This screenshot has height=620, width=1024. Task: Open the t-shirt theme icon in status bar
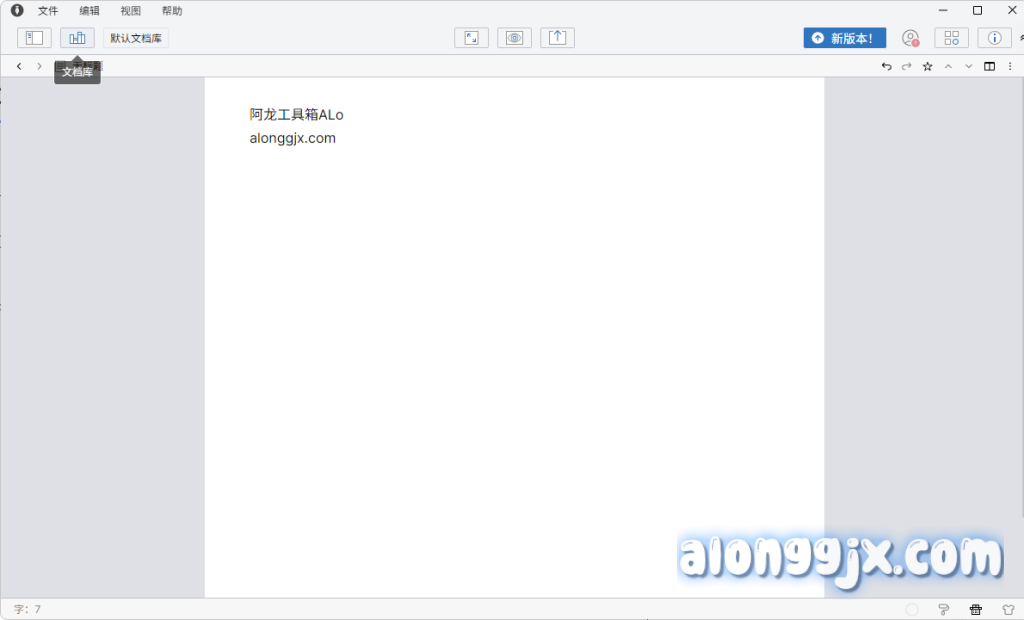(x=1008, y=609)
